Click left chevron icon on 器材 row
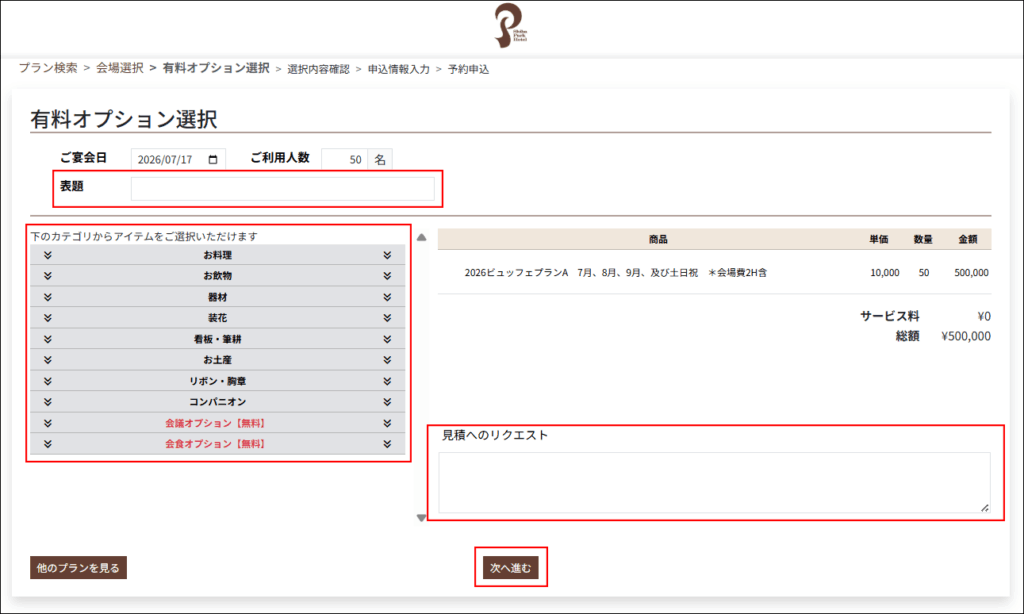The height and width of the screenshot is (614, 1024). coord(47,297)
